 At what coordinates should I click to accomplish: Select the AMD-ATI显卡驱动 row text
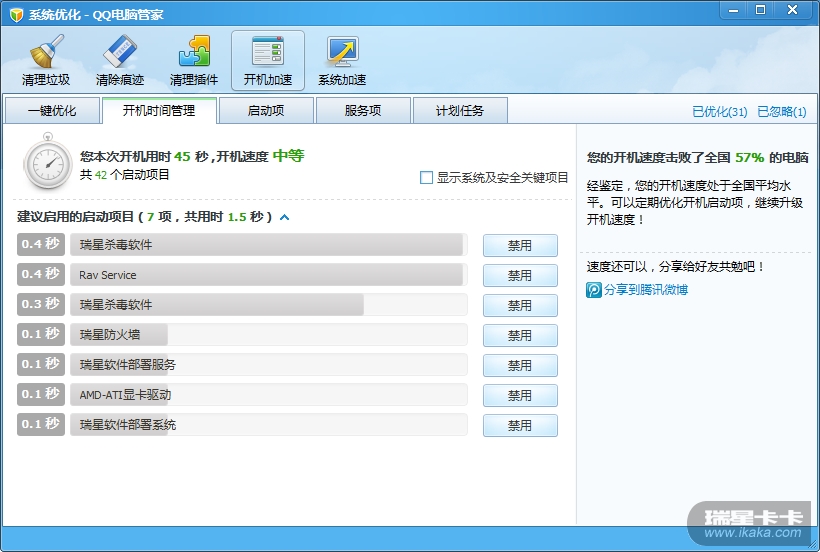pos(125,395)
